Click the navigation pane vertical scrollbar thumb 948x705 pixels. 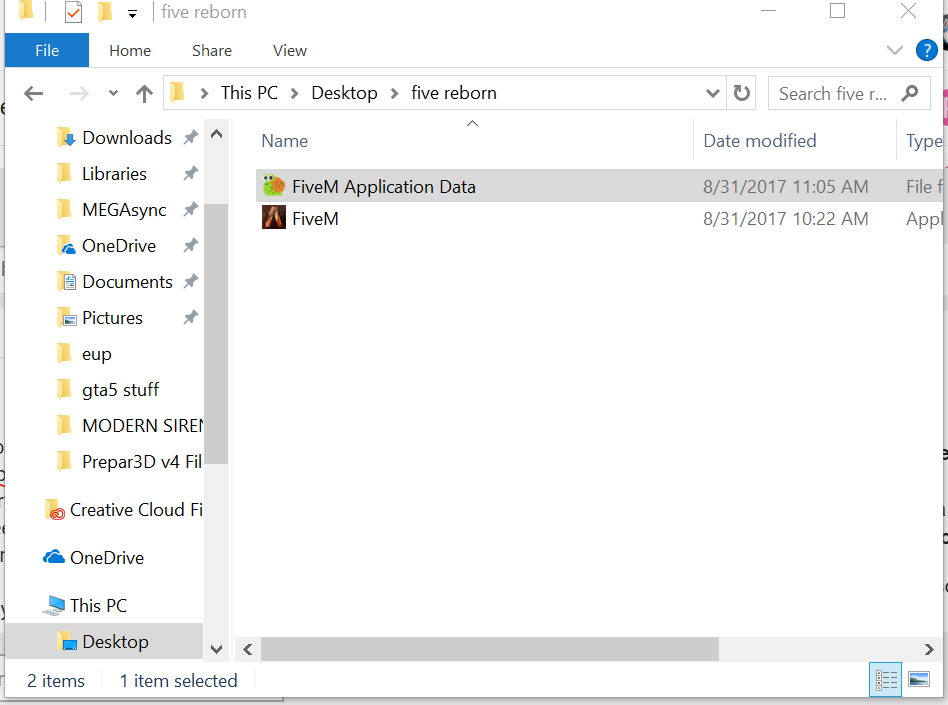coord(216,334)
